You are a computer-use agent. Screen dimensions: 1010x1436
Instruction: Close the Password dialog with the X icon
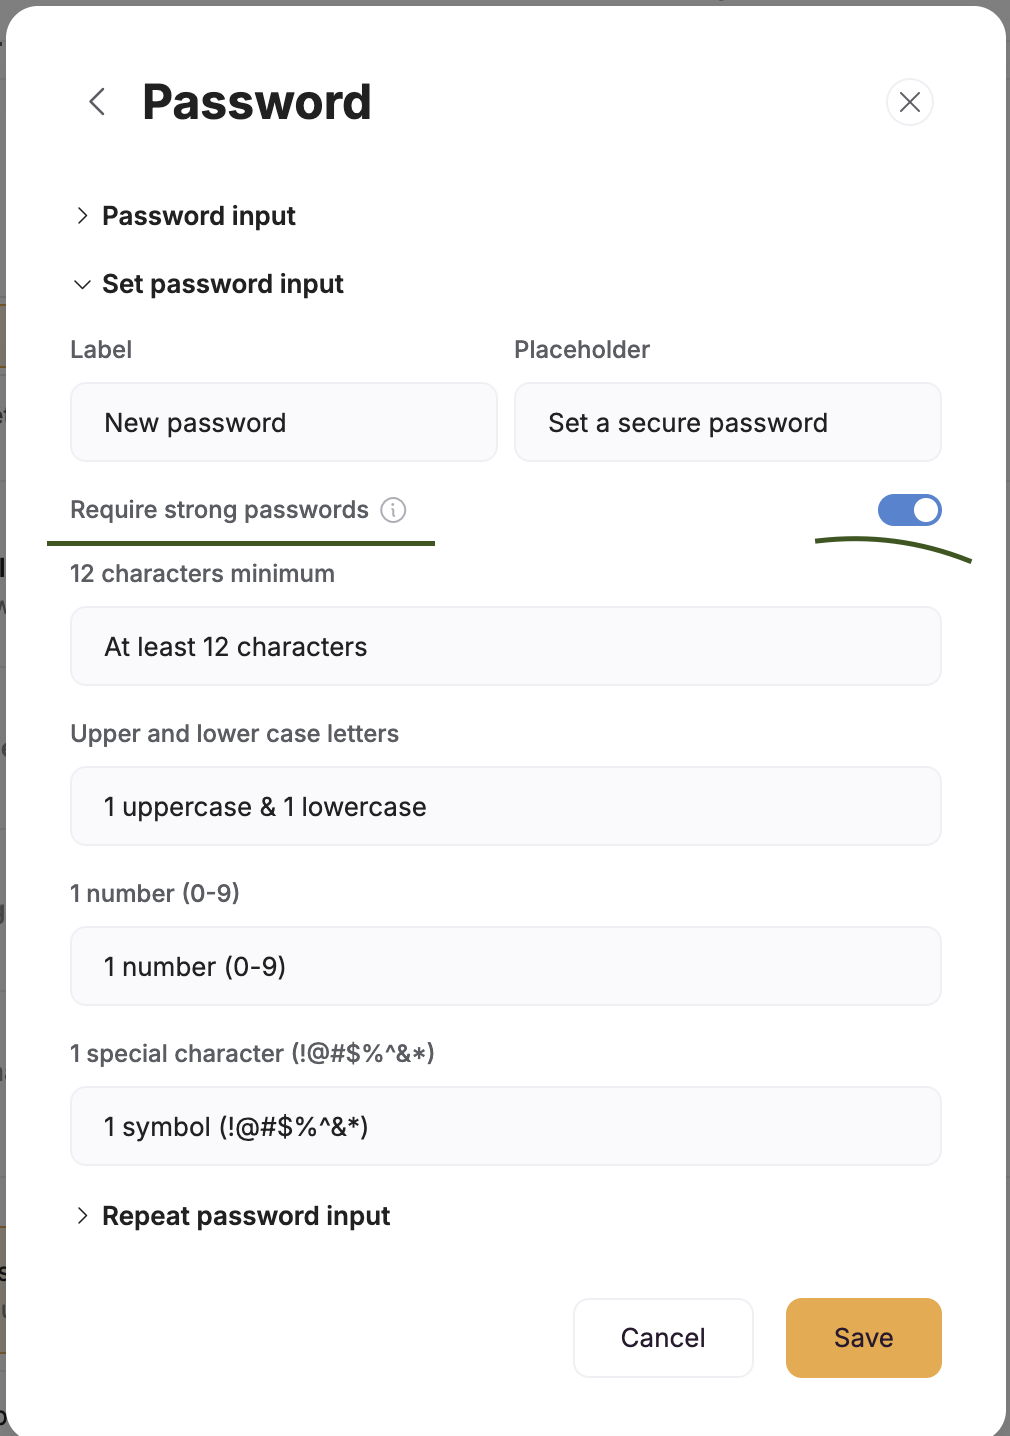coord(909,102)
